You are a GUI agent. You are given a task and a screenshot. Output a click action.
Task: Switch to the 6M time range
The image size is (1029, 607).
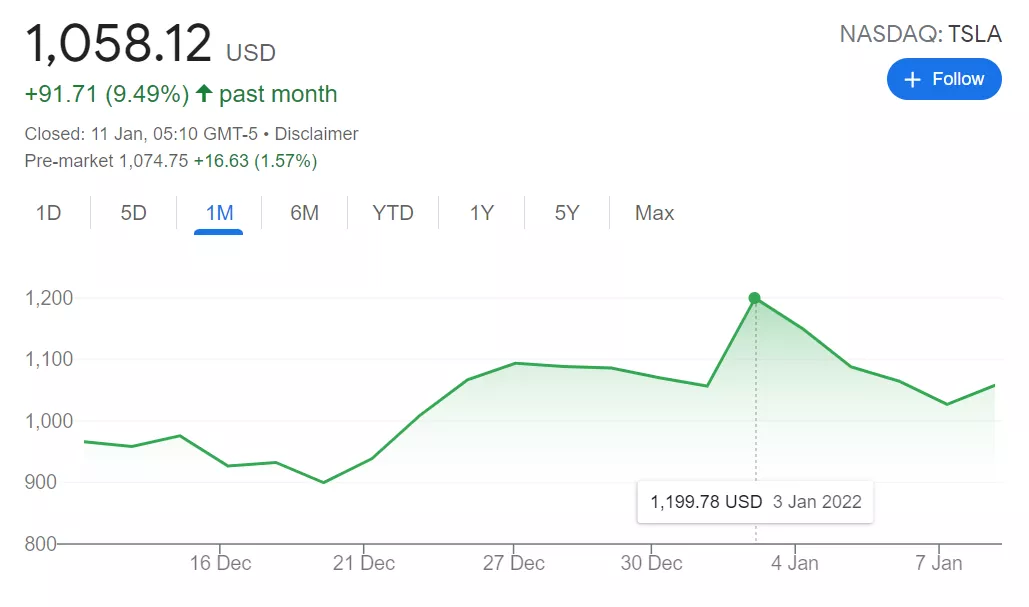304,213
